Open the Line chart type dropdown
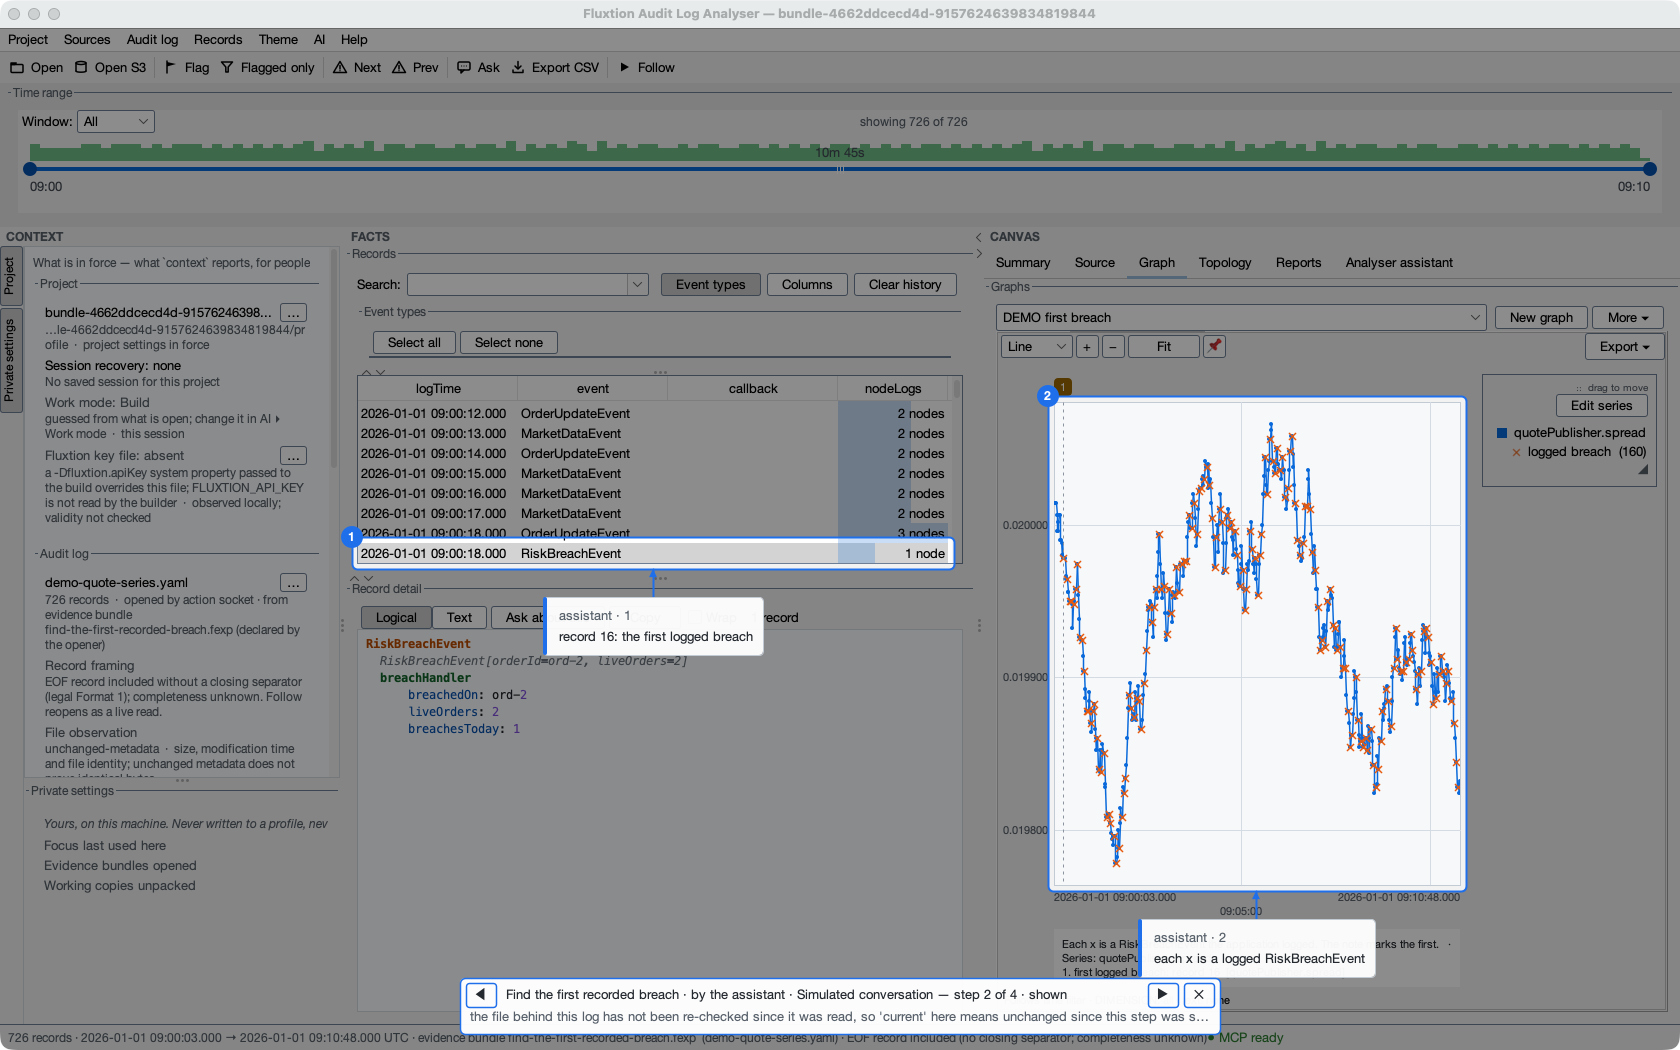The height and width of the screenshot is (1050, 1680). (x=1036, y=346)
